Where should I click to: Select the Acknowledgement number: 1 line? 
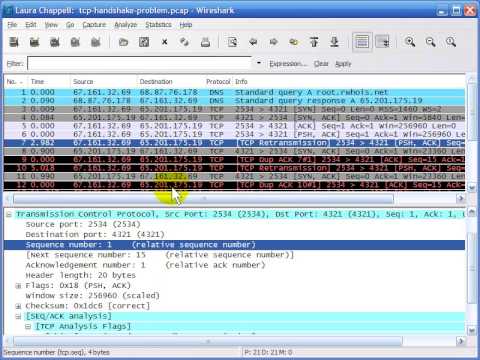coord(145,265)
